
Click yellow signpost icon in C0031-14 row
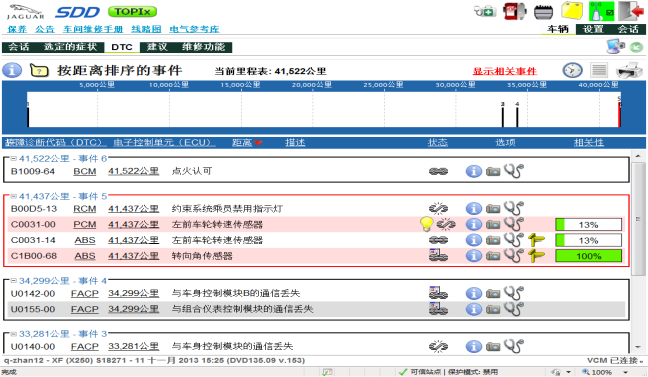(x=536, y=239)
